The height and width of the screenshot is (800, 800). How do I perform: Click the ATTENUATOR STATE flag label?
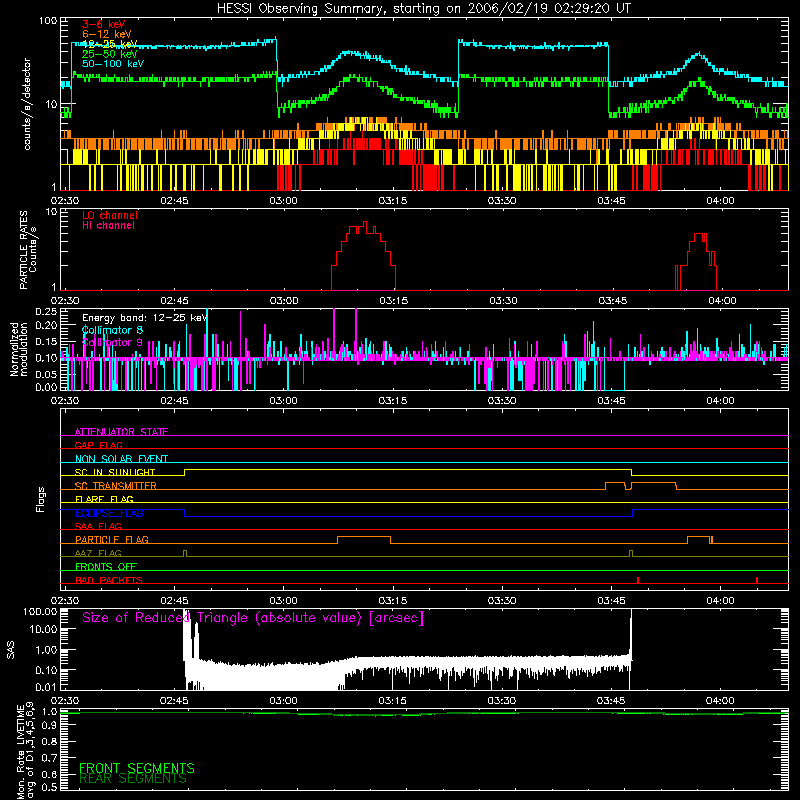[x=121, y=432]
